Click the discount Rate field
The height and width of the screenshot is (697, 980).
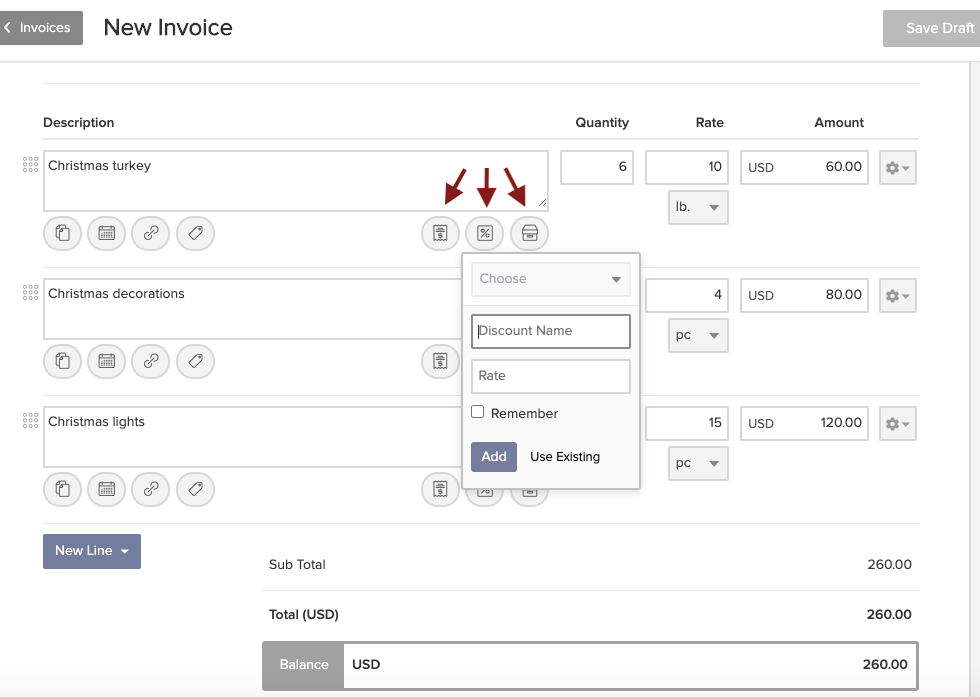551,376
